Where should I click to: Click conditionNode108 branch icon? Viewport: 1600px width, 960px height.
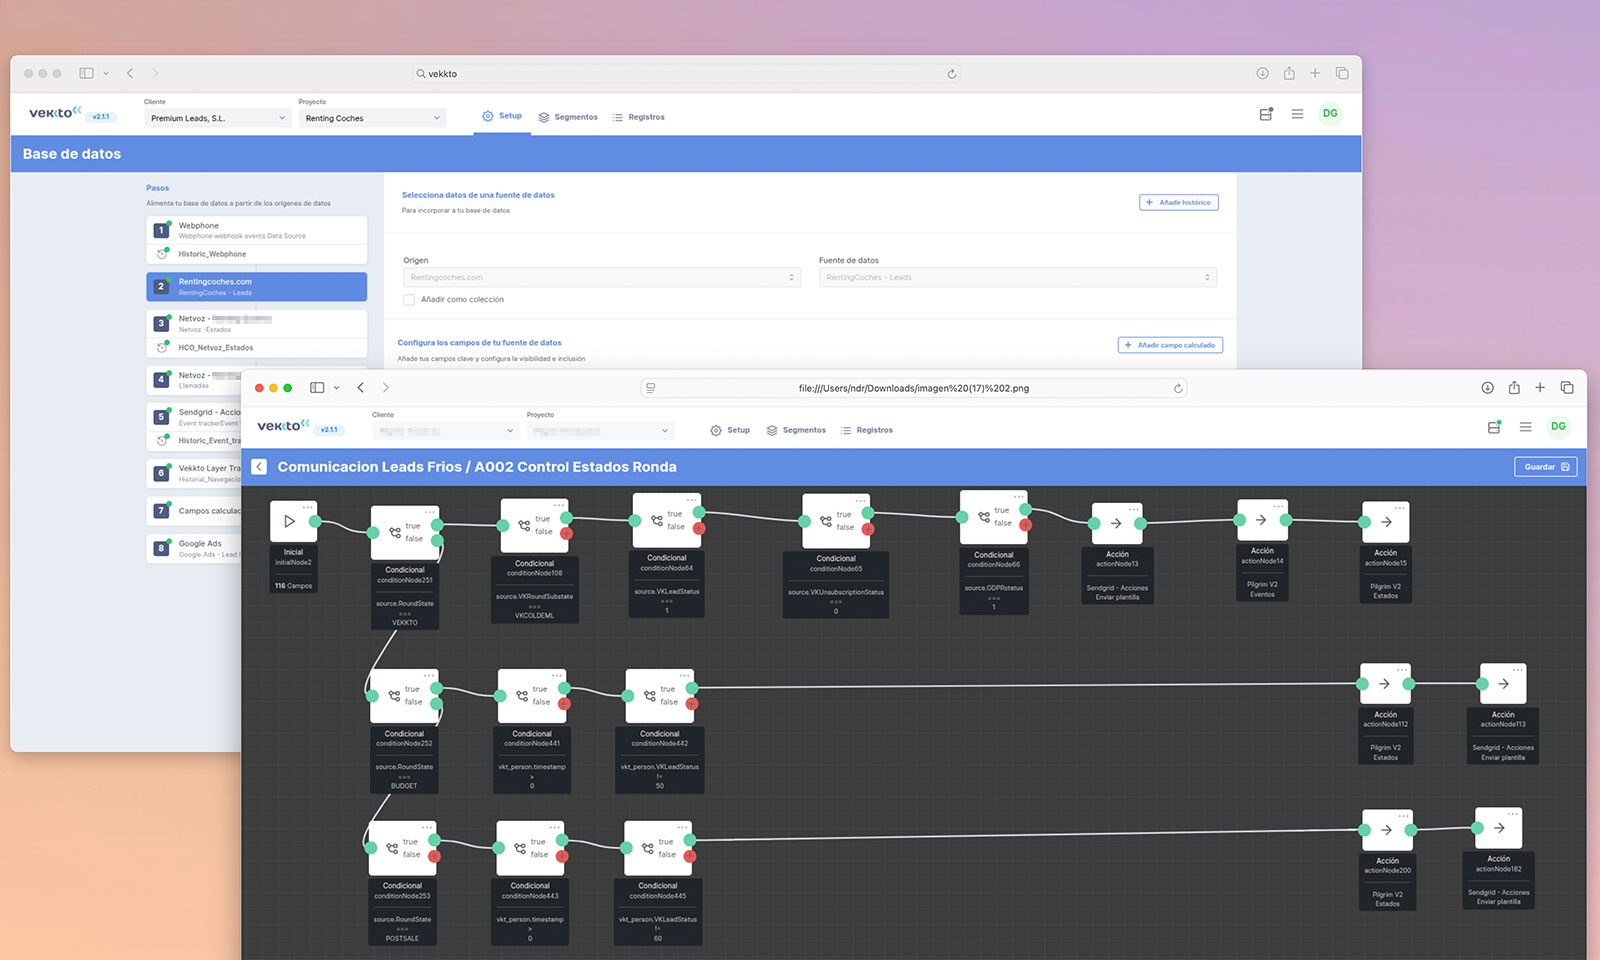[x=524, y=525]
